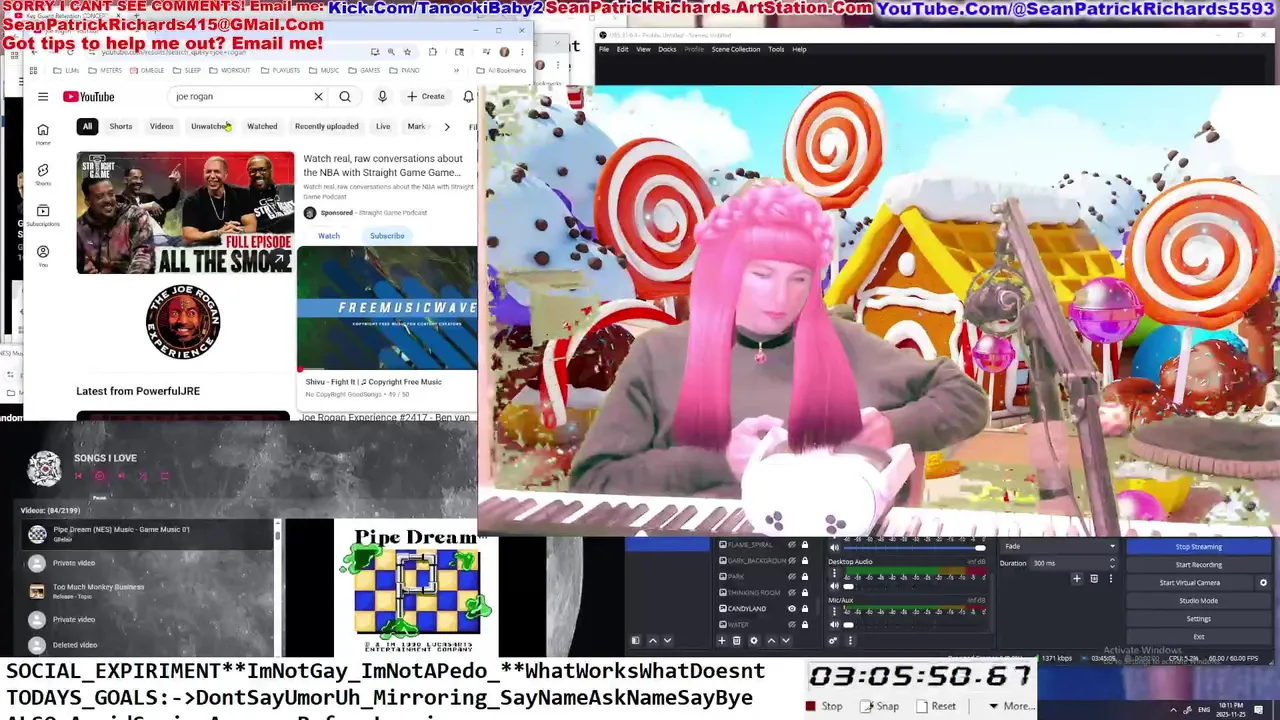Open Mic/Aux three-dot options
The width and height of the screenshot is (1280, 720).
(x=835, y=612)
